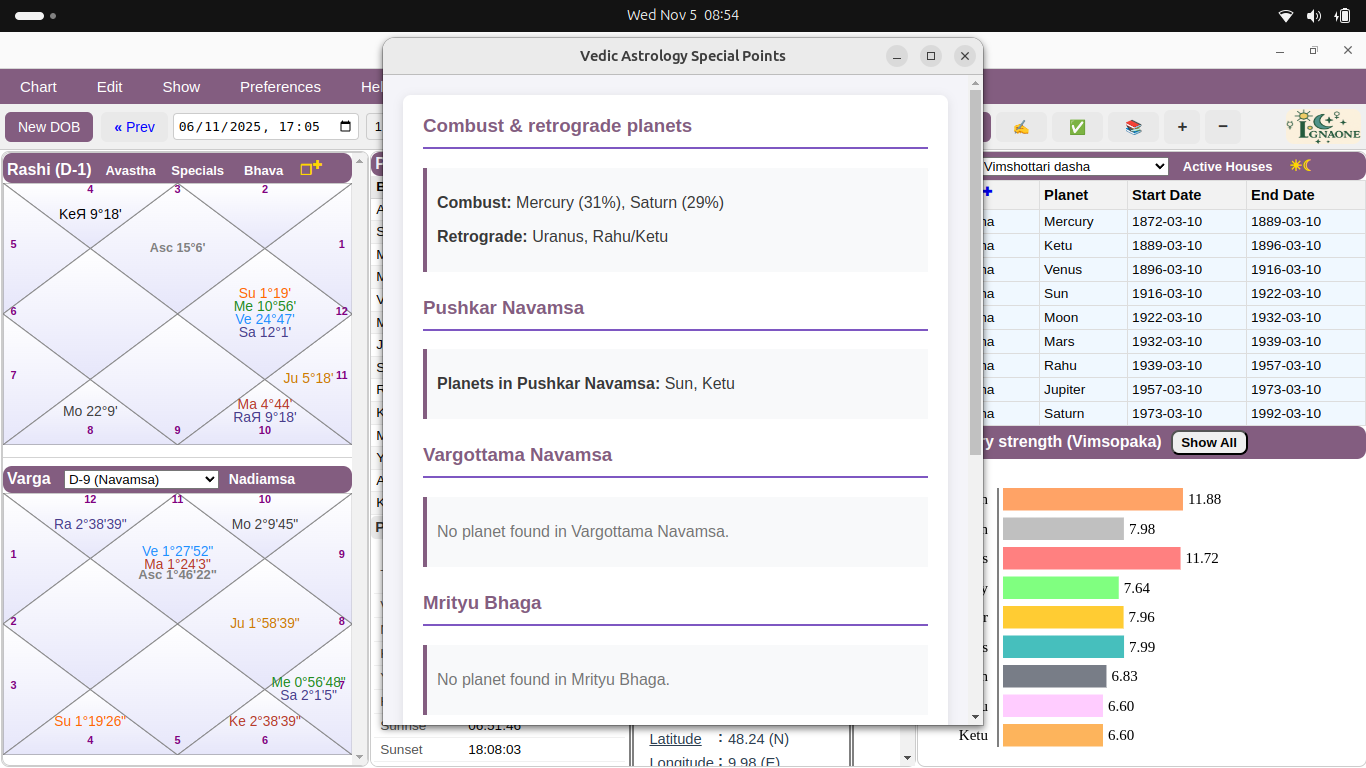Click the sun-moon icon beside Active Houses
This screenshot has height=768, width=1366.
1300,167
